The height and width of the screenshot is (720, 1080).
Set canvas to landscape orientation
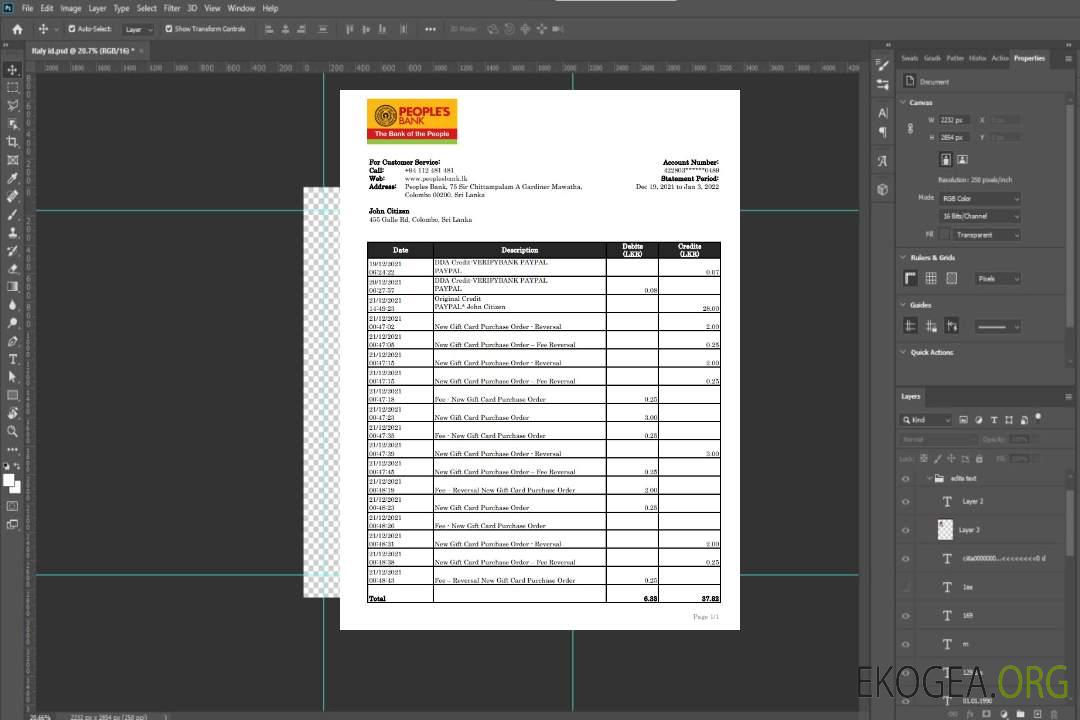[x=962, y=160]
